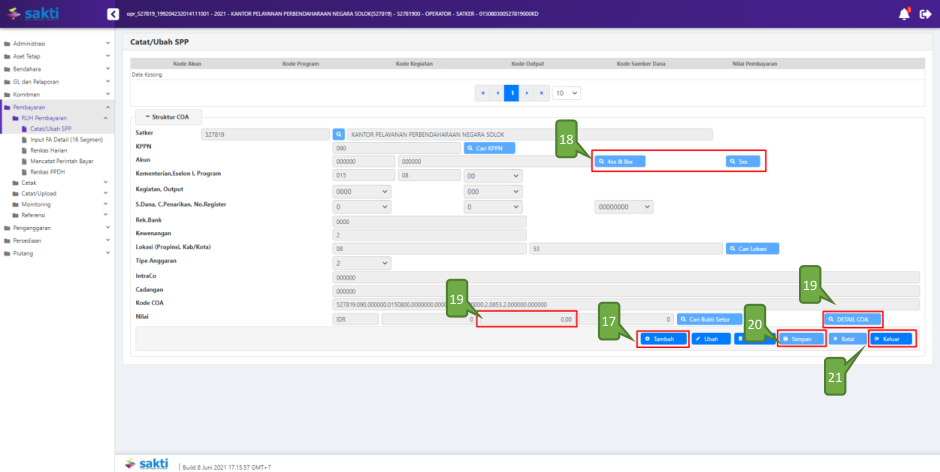This screenshot has height=472, width=940.
Task: Open the No.Register dropdown showing 00000000
Action: (623, 206)
